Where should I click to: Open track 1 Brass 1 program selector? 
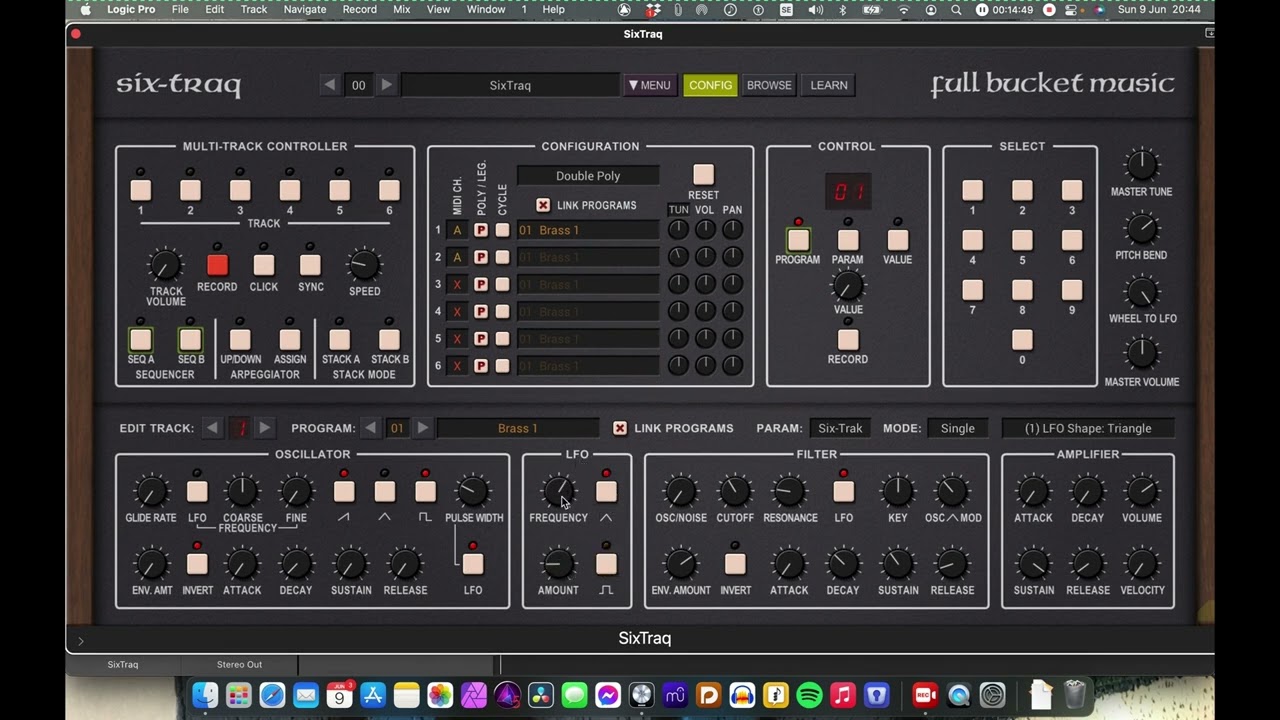pyautogui.click(x=588, y=230)
